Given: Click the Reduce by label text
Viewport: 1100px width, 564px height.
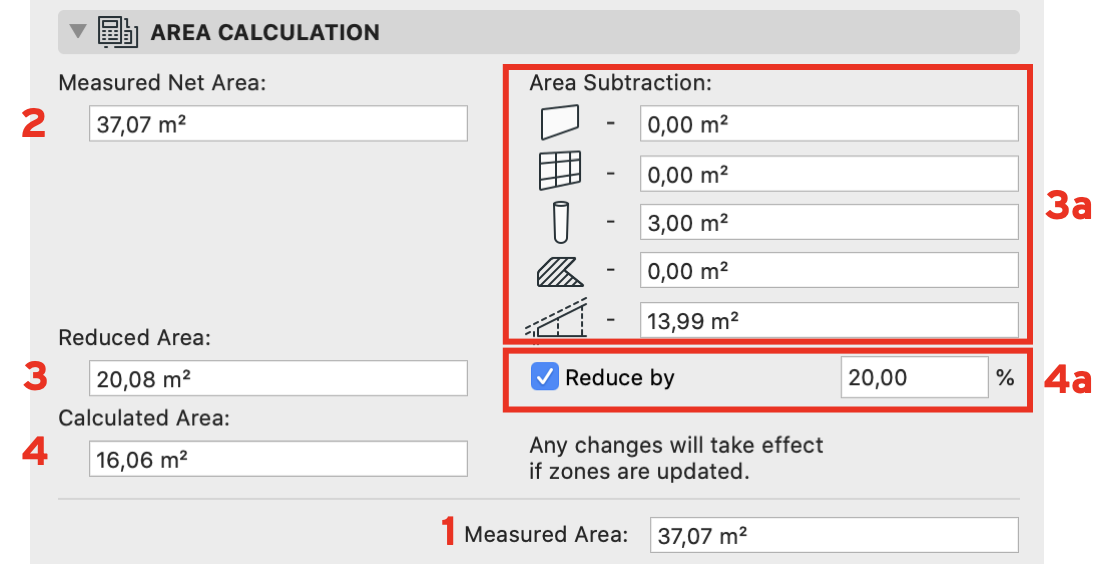Looking at the screenshot, I should pyautogui.click(x=619, y=377).
